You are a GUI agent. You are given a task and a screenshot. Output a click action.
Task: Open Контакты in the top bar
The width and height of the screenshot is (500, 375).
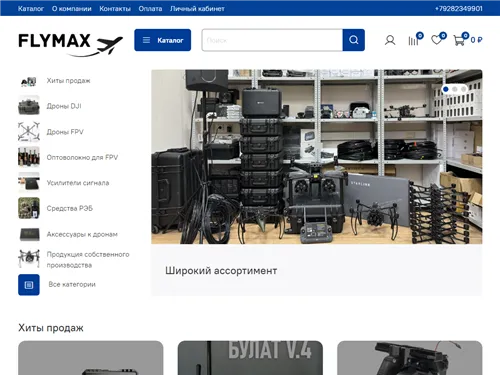point(115,9)
